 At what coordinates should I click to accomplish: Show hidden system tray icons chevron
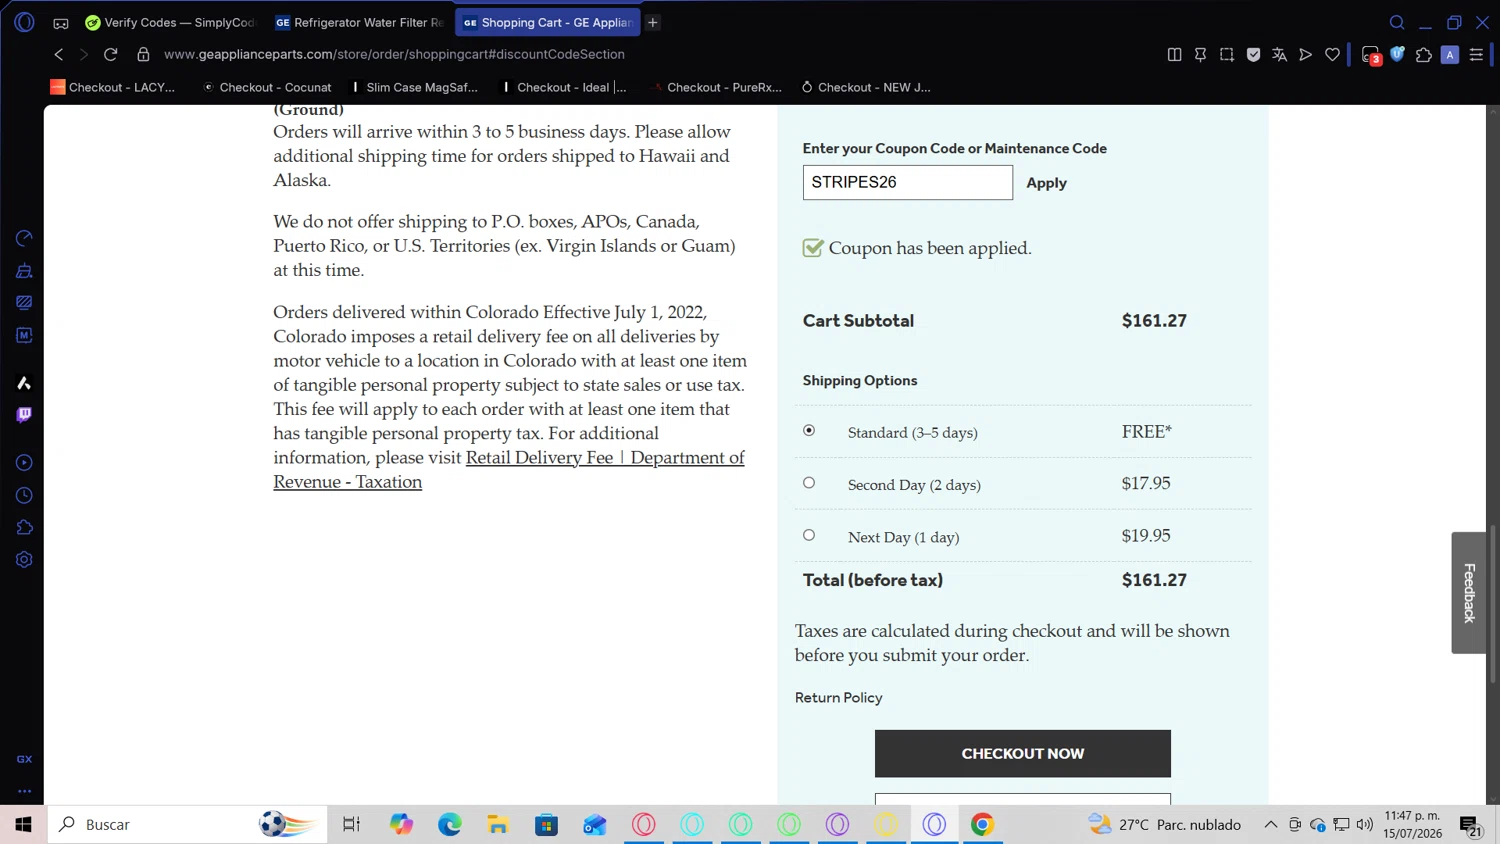[1270, 824]
